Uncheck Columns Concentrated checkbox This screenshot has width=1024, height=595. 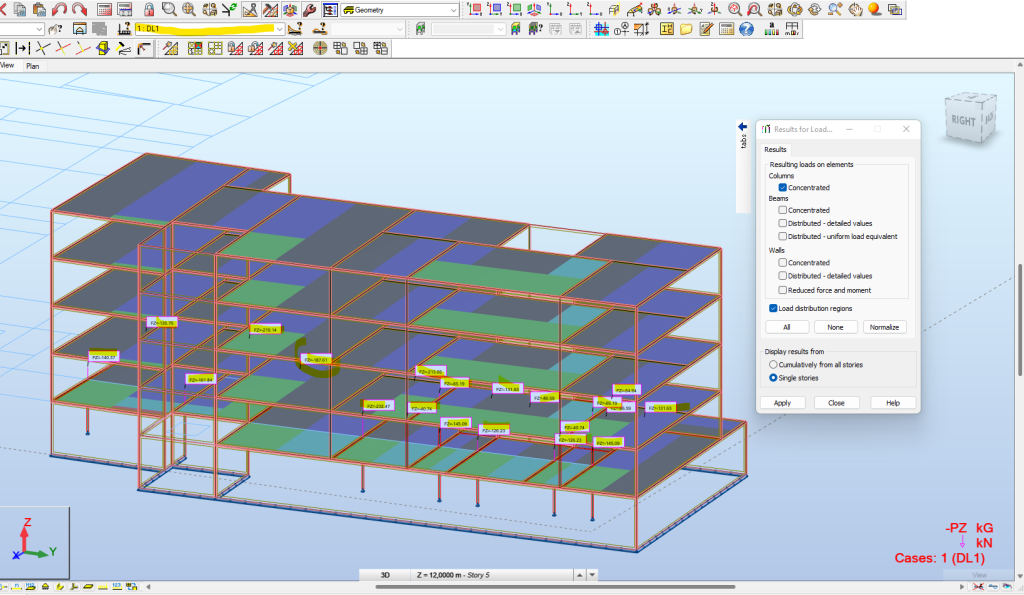click(x=783, y=187)
